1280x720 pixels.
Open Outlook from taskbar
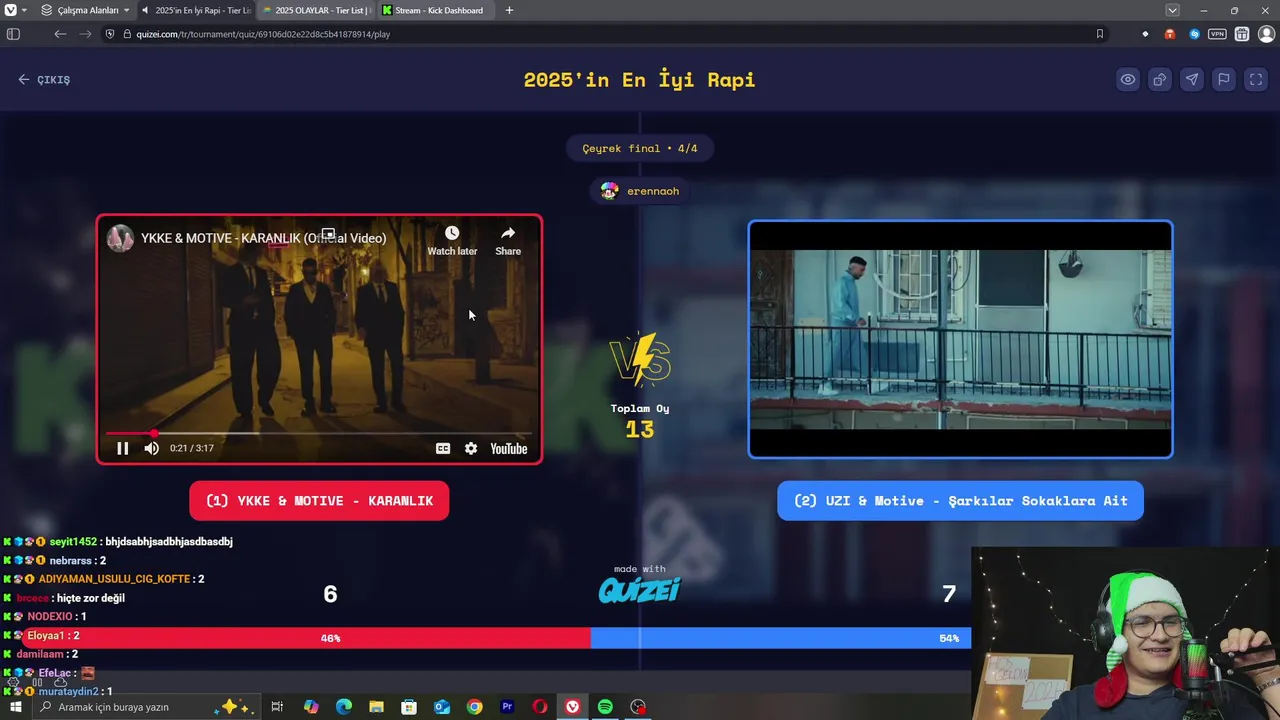[442, 707]
